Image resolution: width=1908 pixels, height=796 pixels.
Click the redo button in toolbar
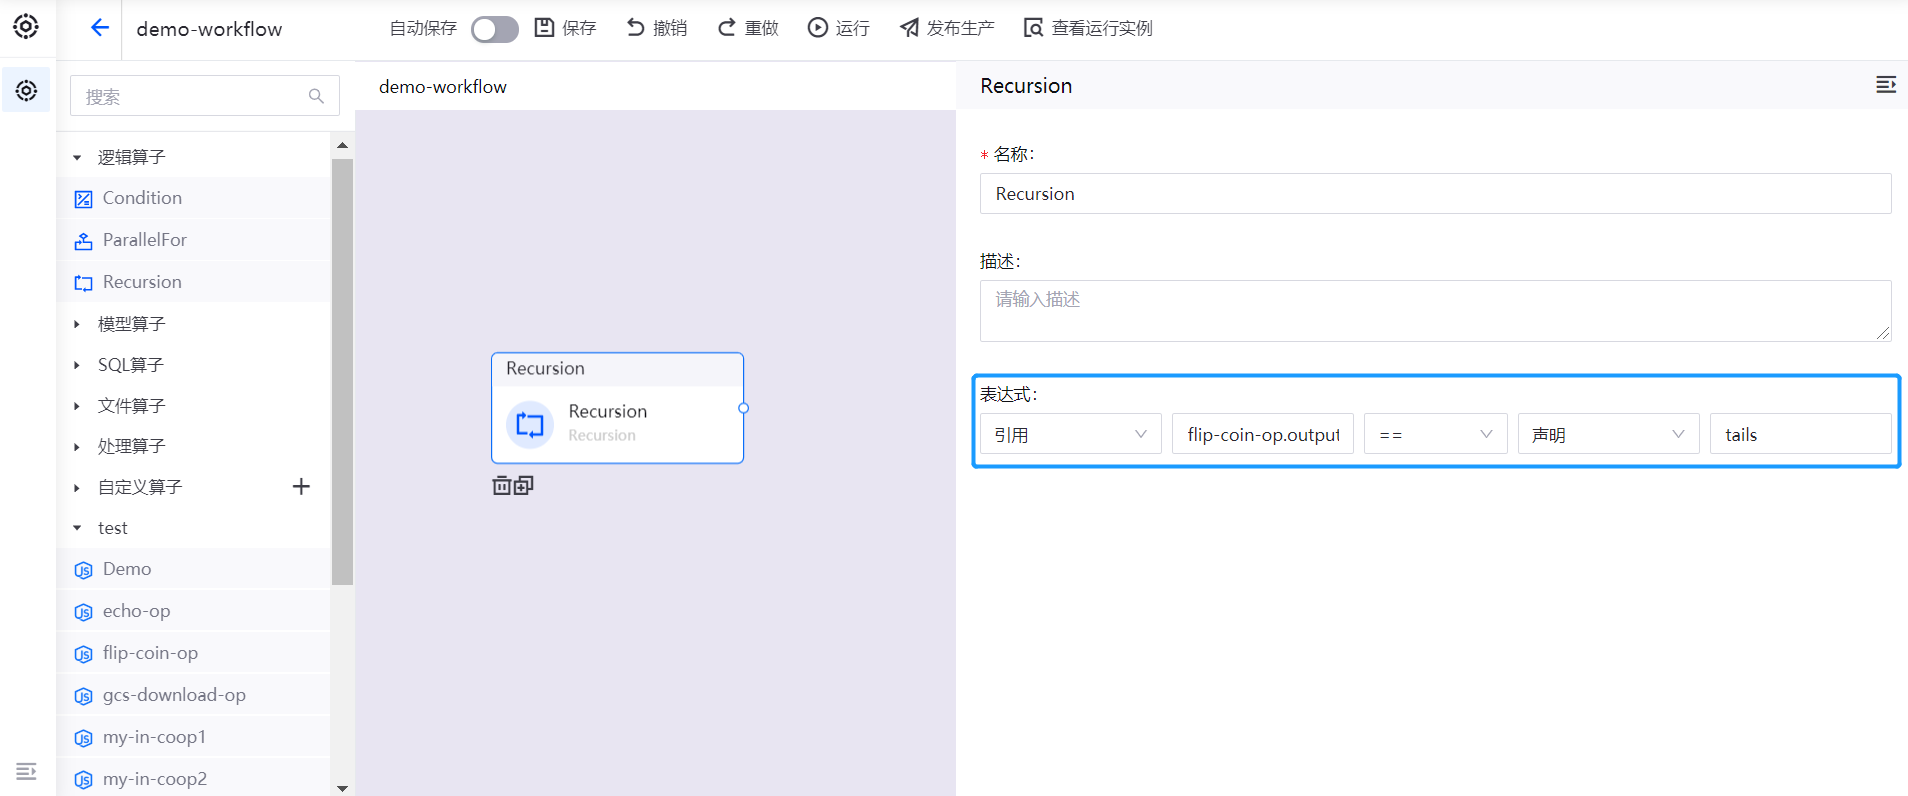747,28
